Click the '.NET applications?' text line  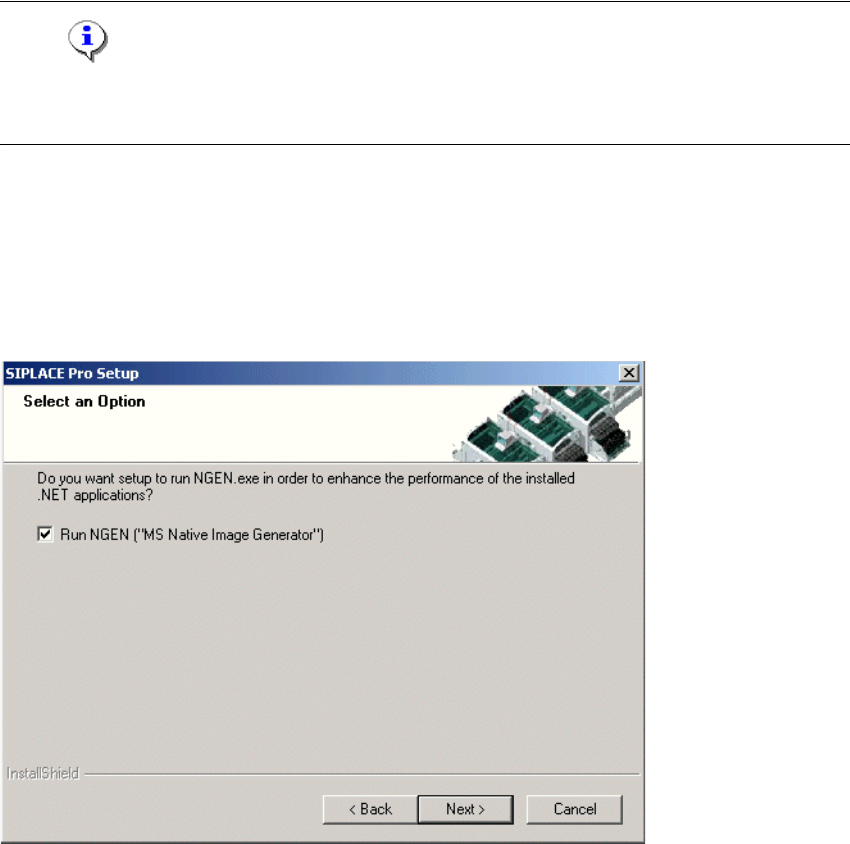pyautogui.click(x=95, y=495)
